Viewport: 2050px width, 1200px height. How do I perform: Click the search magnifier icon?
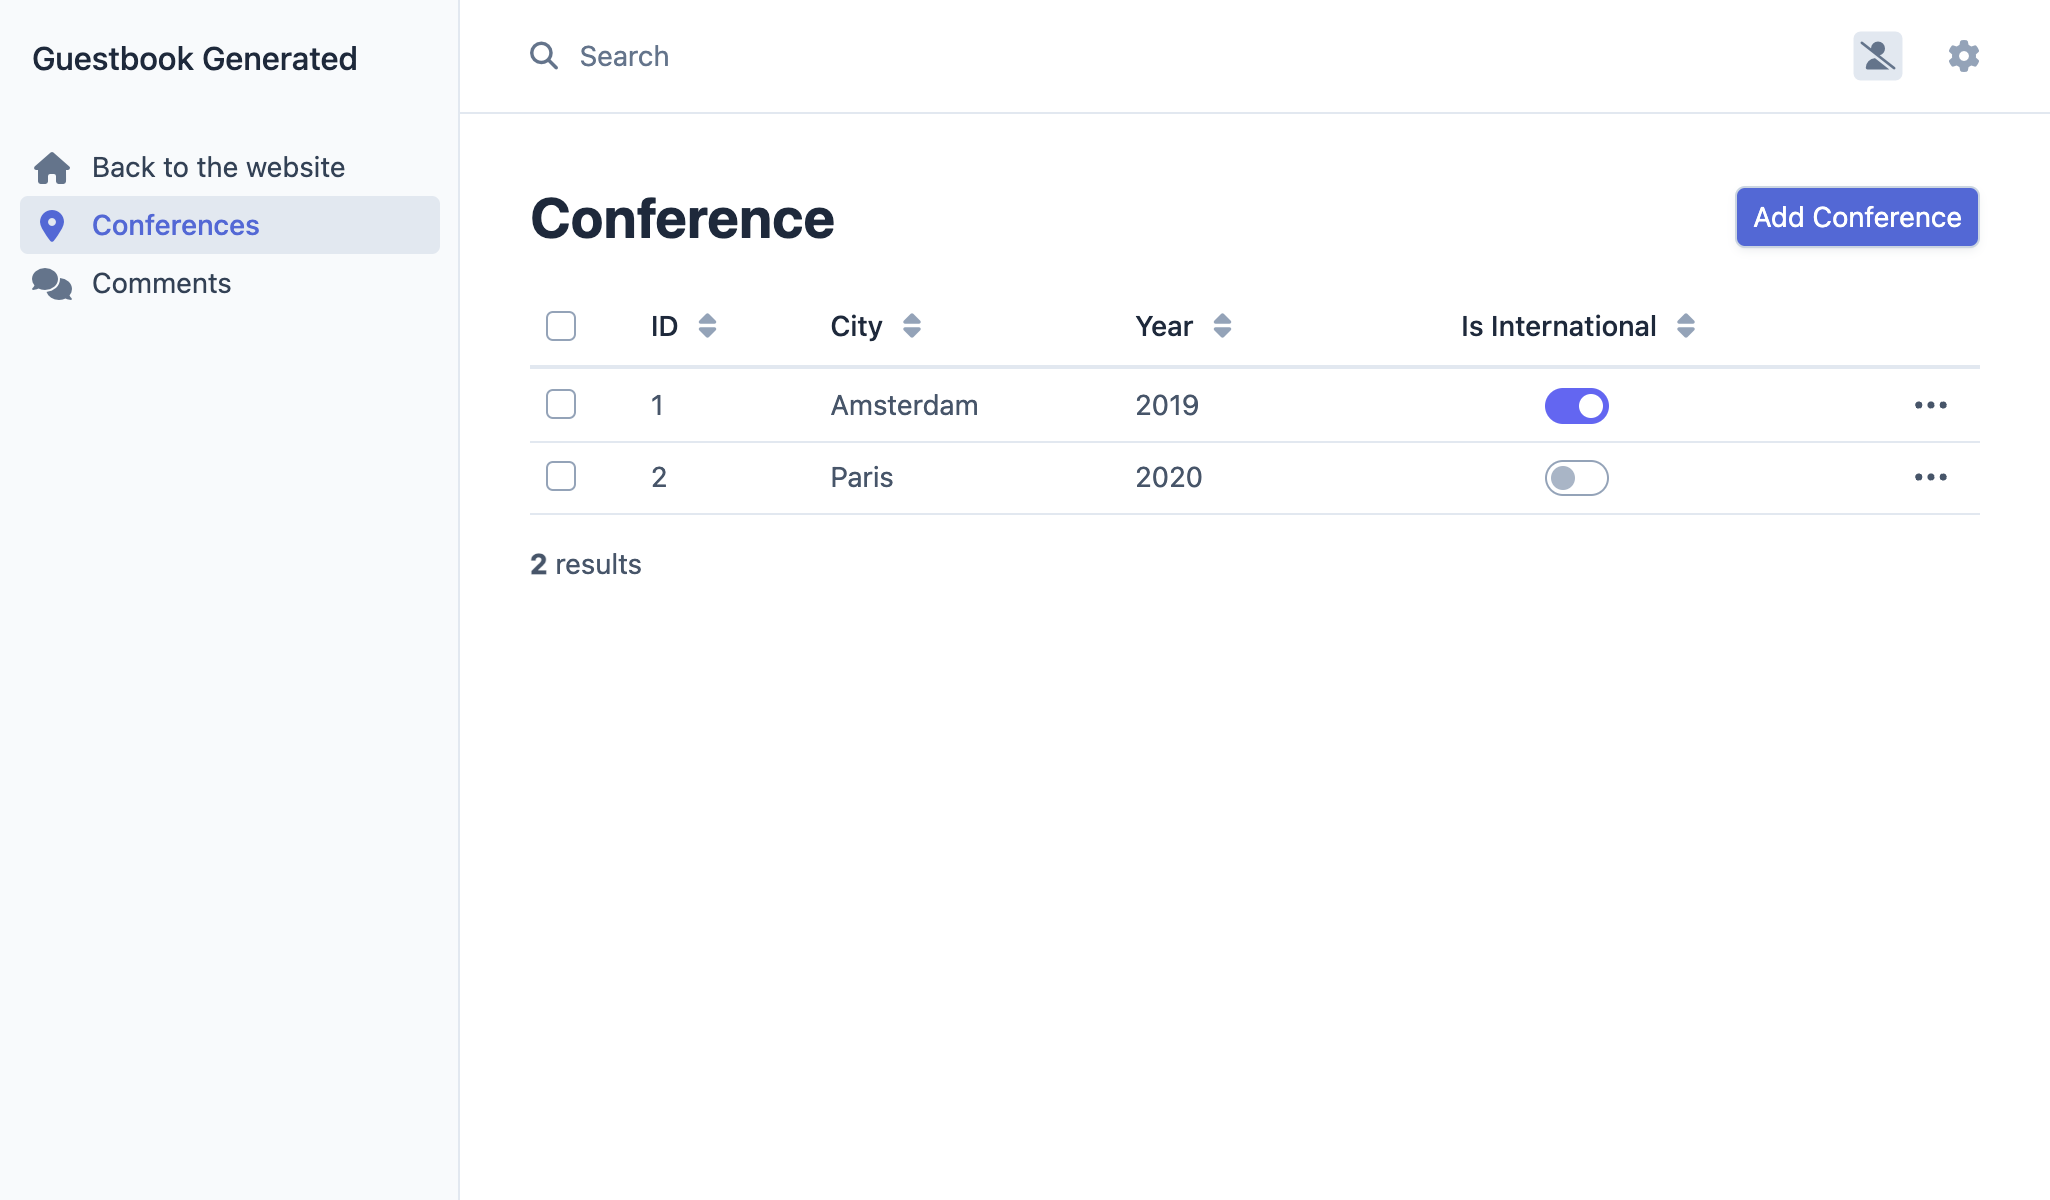[x=544, y=56]
